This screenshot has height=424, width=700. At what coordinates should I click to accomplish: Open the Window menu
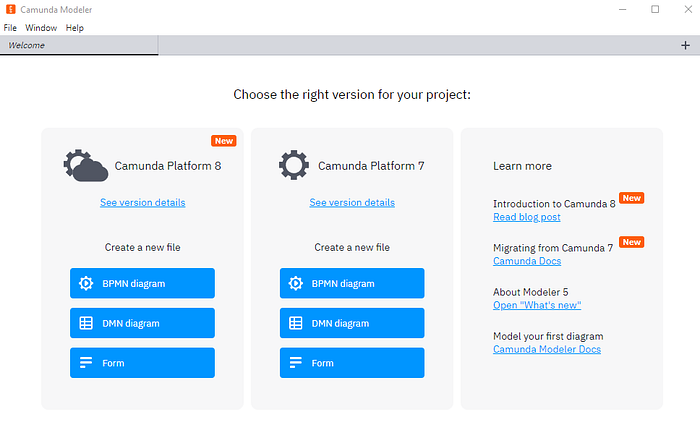[x=41, y=27]
